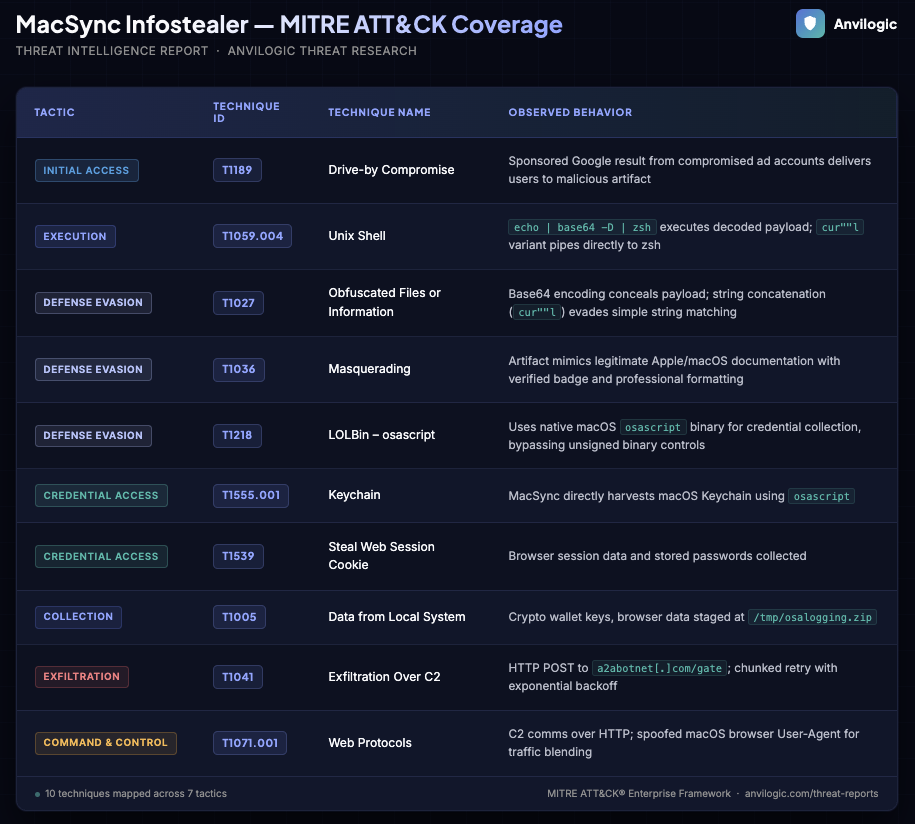The width and height of the screenshot is (915, 824).
Task: Open technique ID T1555.001
Action: click(251, 495)
